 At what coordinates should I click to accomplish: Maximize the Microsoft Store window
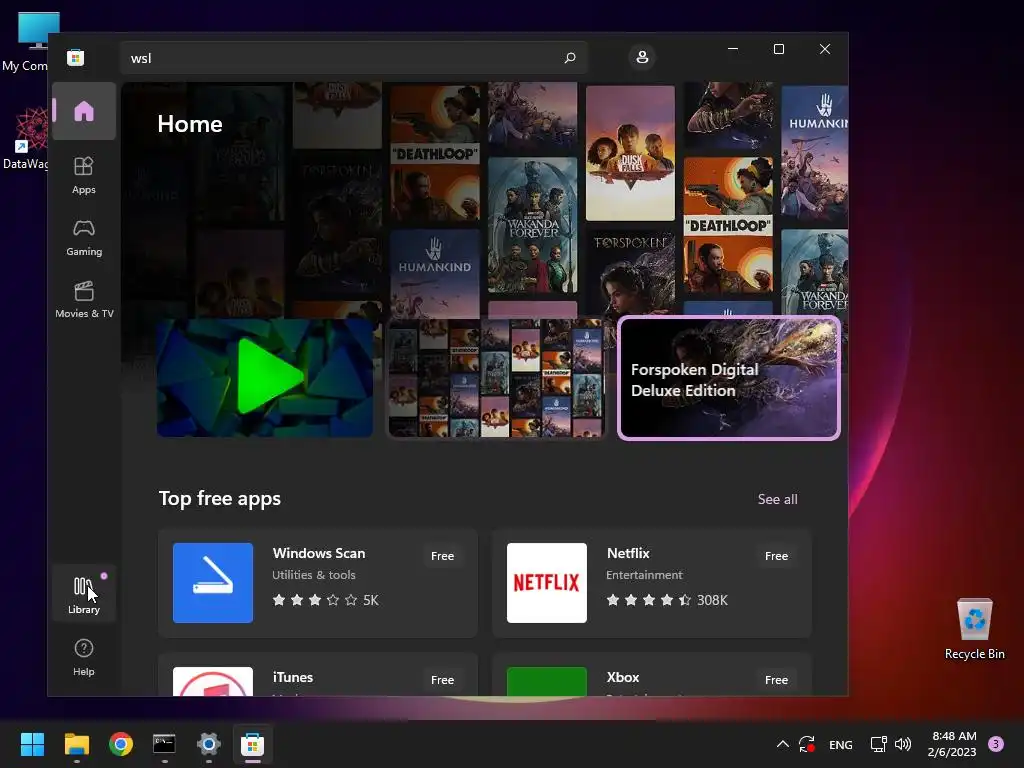778,49
